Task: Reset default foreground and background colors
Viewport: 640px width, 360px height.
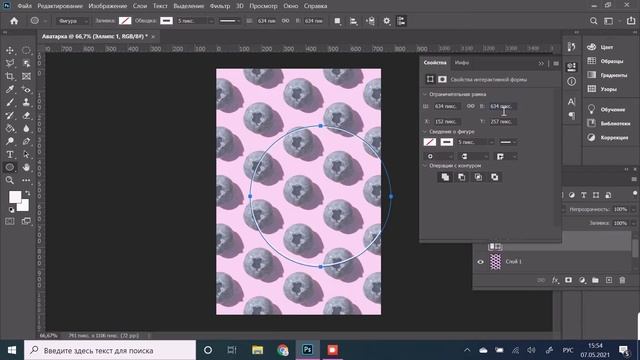Action: click(11, 210)
